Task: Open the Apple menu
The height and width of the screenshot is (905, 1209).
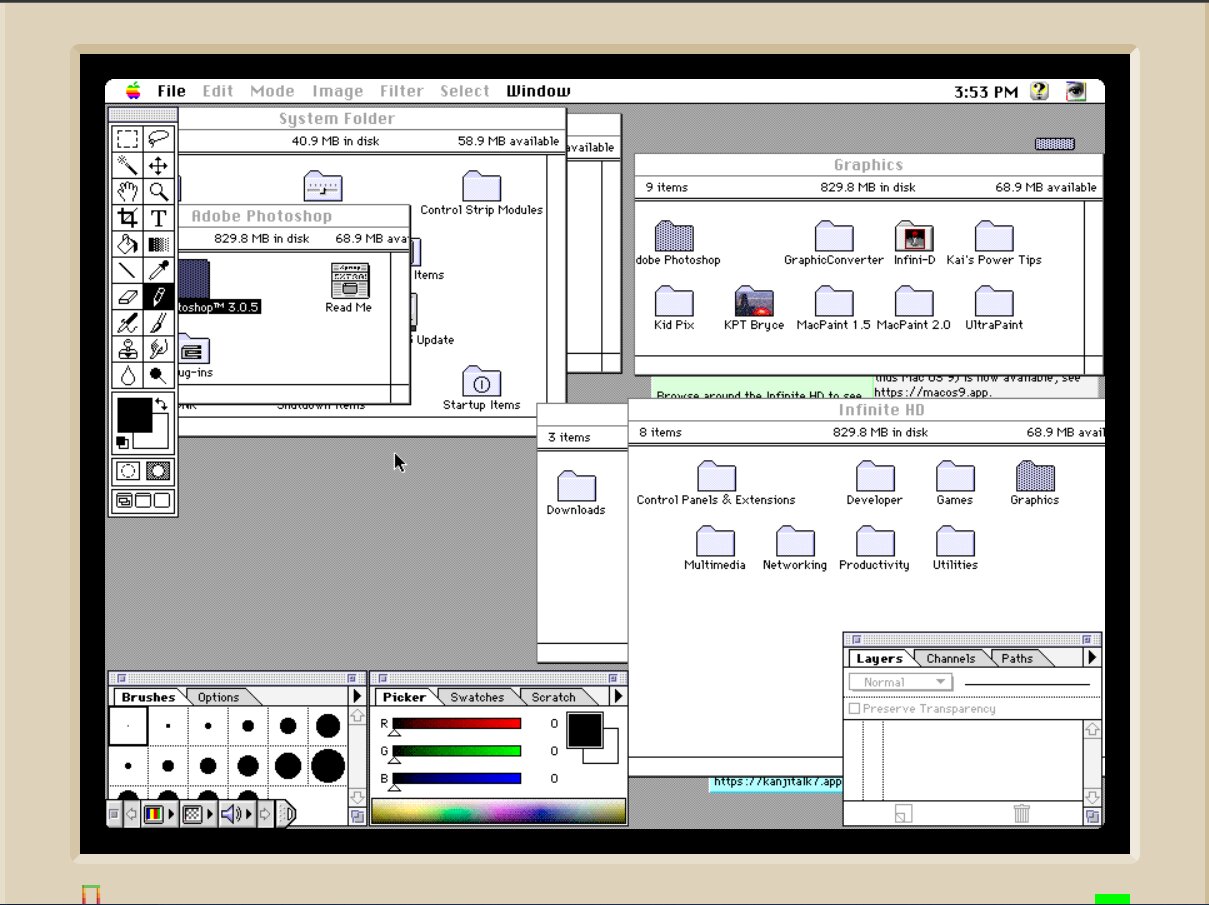Action: click(133, 91)
